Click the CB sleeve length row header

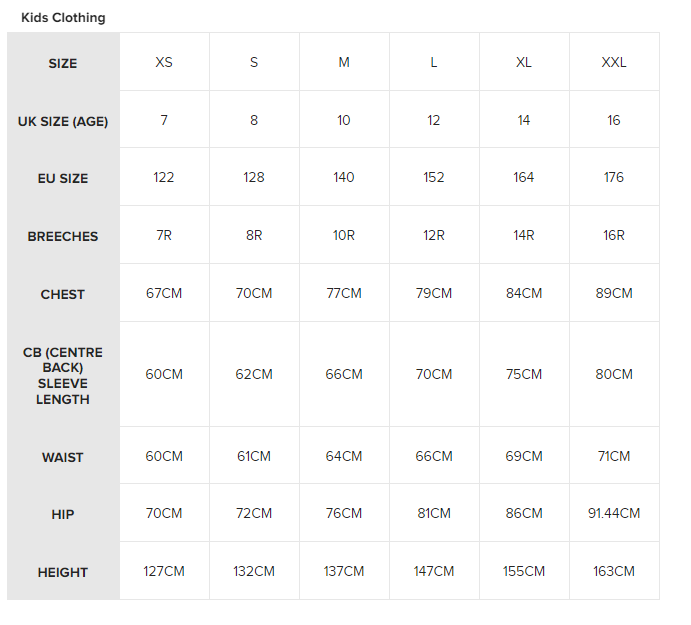click(x=63, y=375)
